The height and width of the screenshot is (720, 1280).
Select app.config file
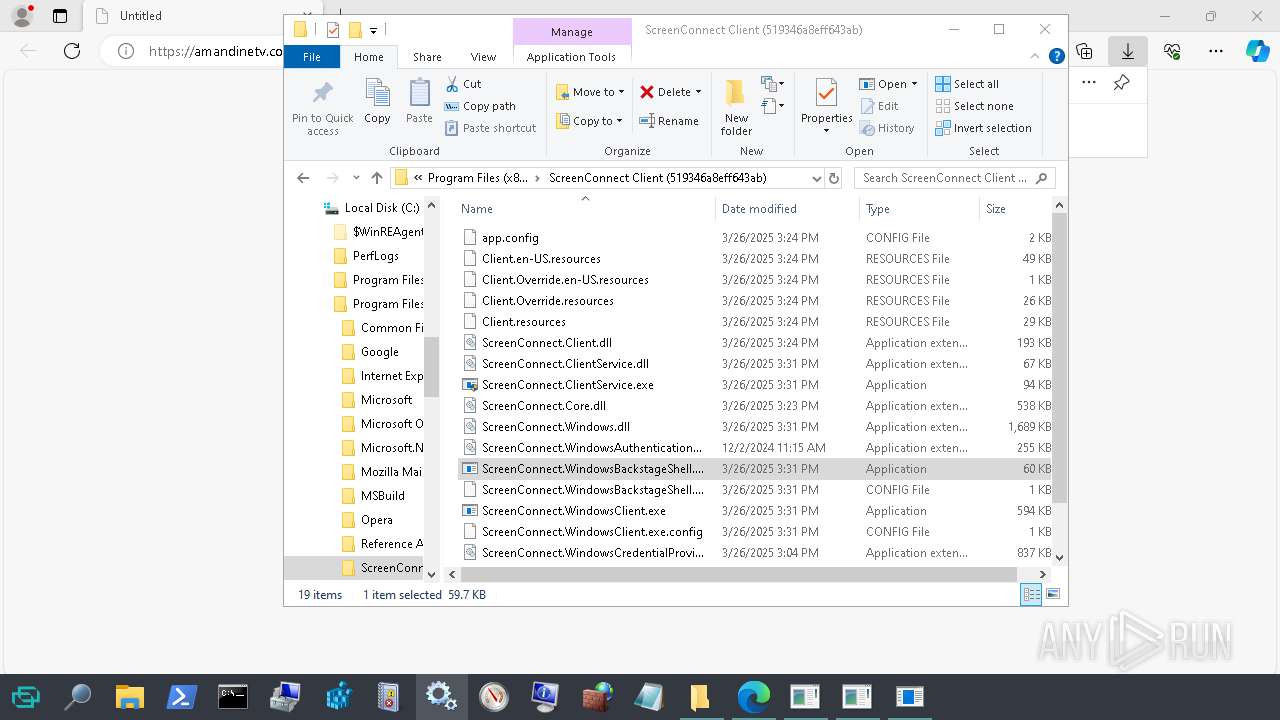pos(510,238)
